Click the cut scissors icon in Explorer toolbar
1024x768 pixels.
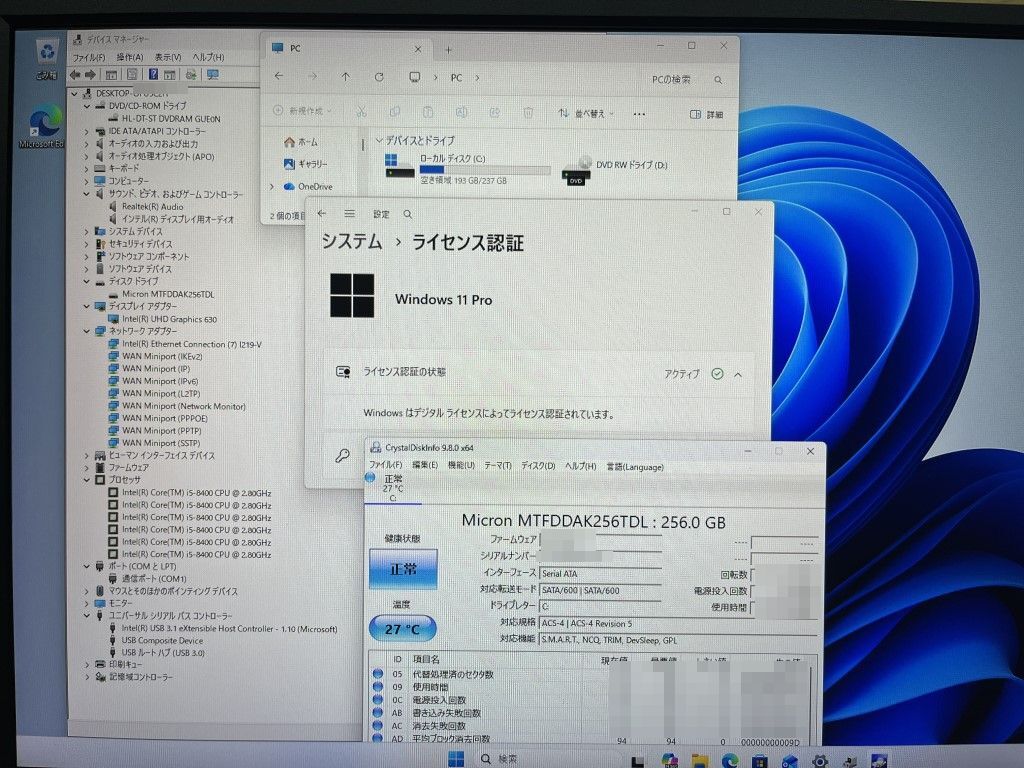point(361,112)
